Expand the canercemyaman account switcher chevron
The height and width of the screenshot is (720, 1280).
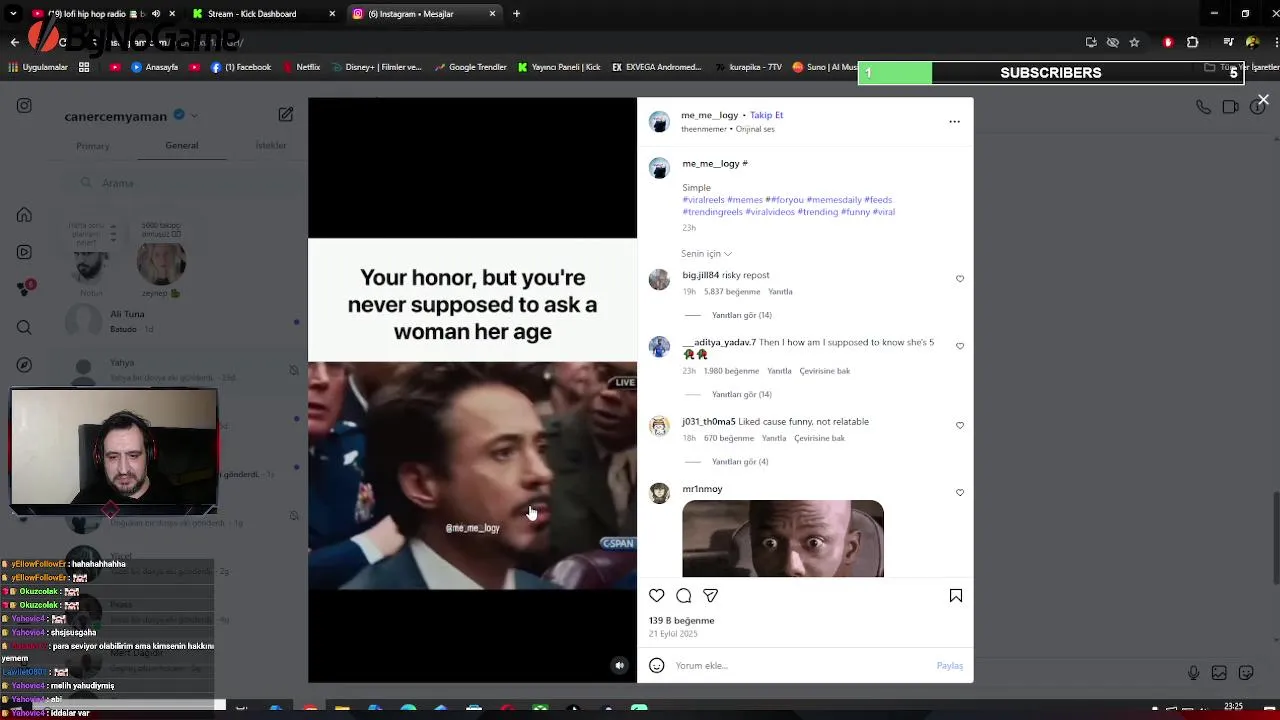click(194, 116)
